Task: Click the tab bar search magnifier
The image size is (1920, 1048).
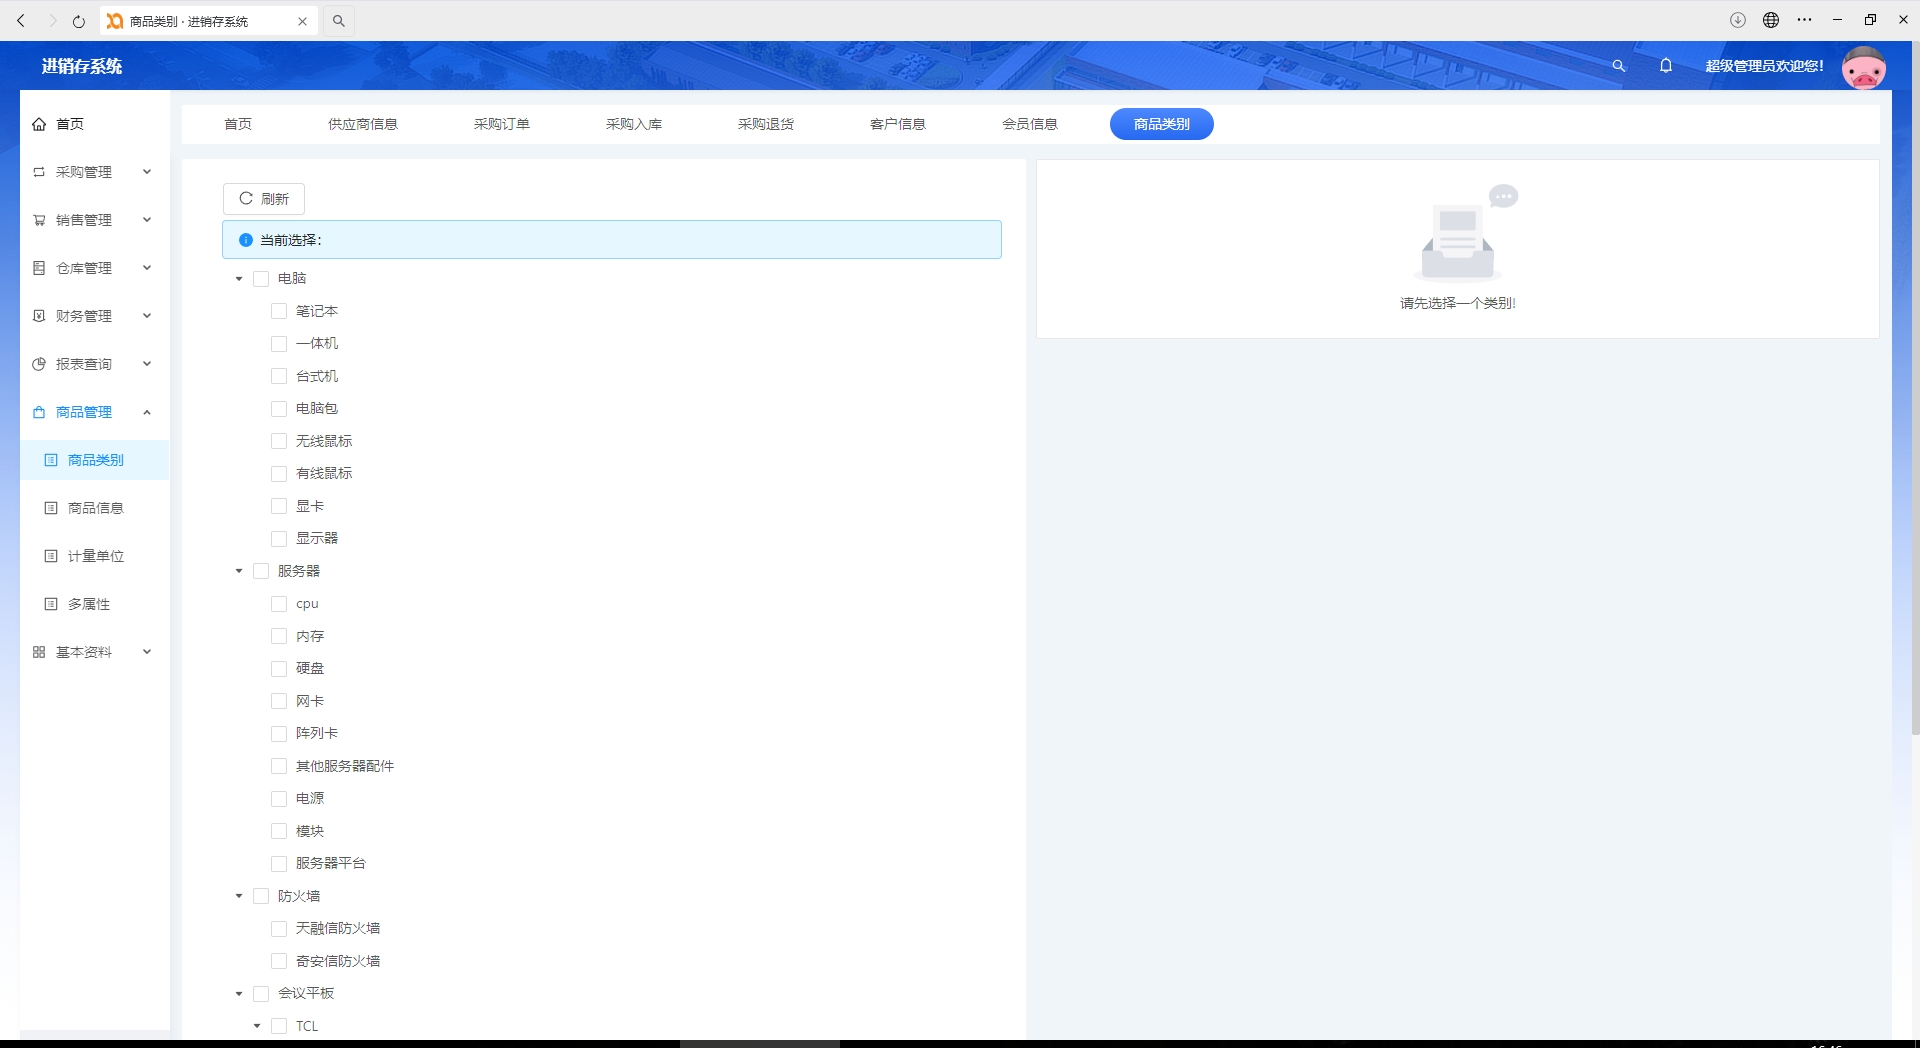Action: coord(339,21)
